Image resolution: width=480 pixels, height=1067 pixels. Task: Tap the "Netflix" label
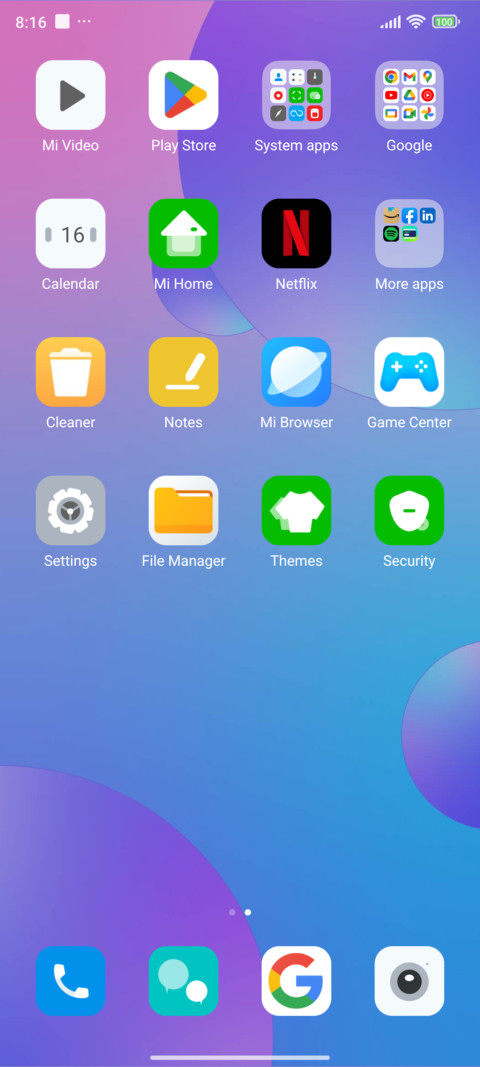point(296,284)
